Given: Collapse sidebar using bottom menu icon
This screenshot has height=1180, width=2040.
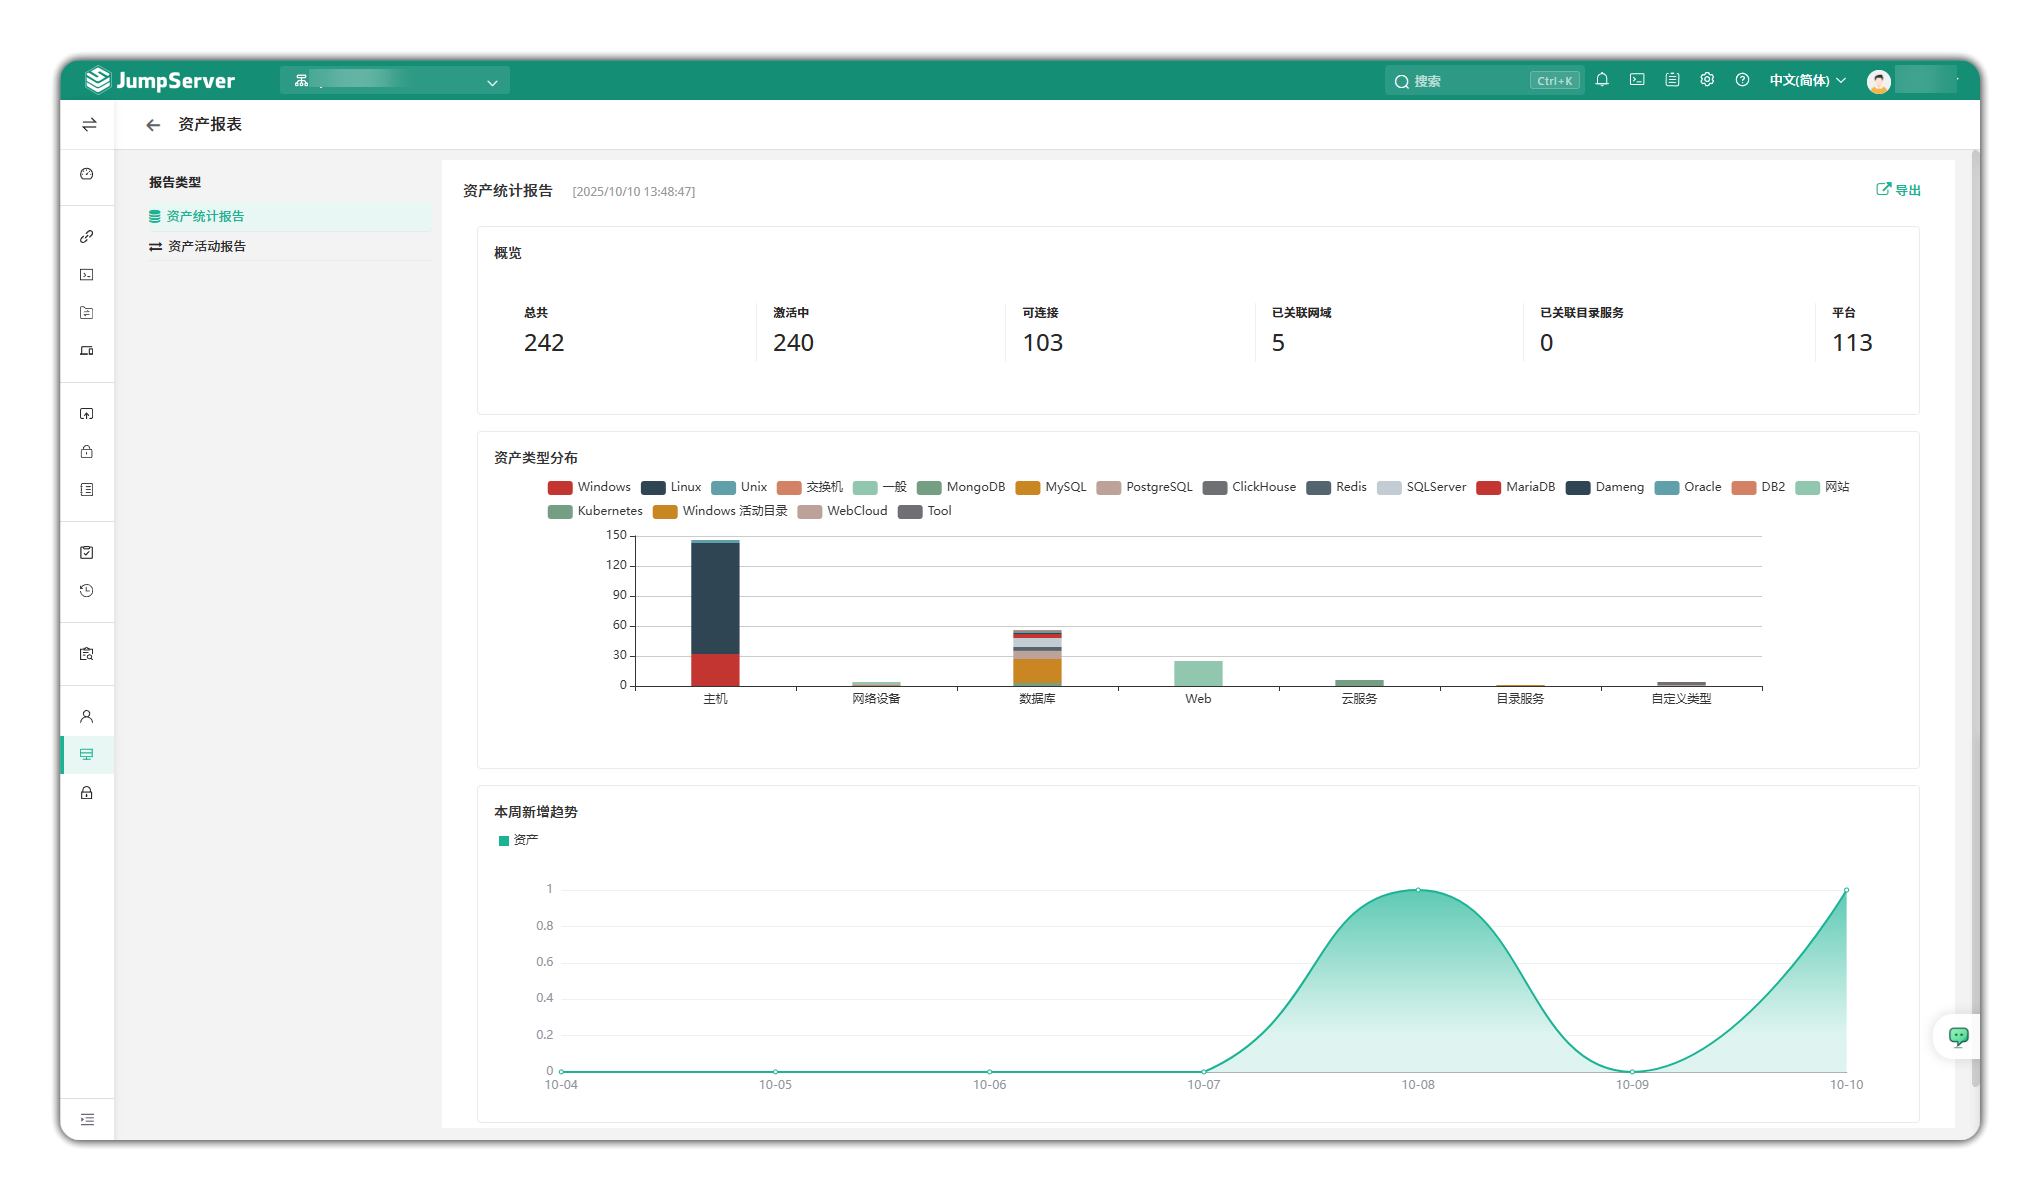Looking at the screenshot, I should point(88,1119).
